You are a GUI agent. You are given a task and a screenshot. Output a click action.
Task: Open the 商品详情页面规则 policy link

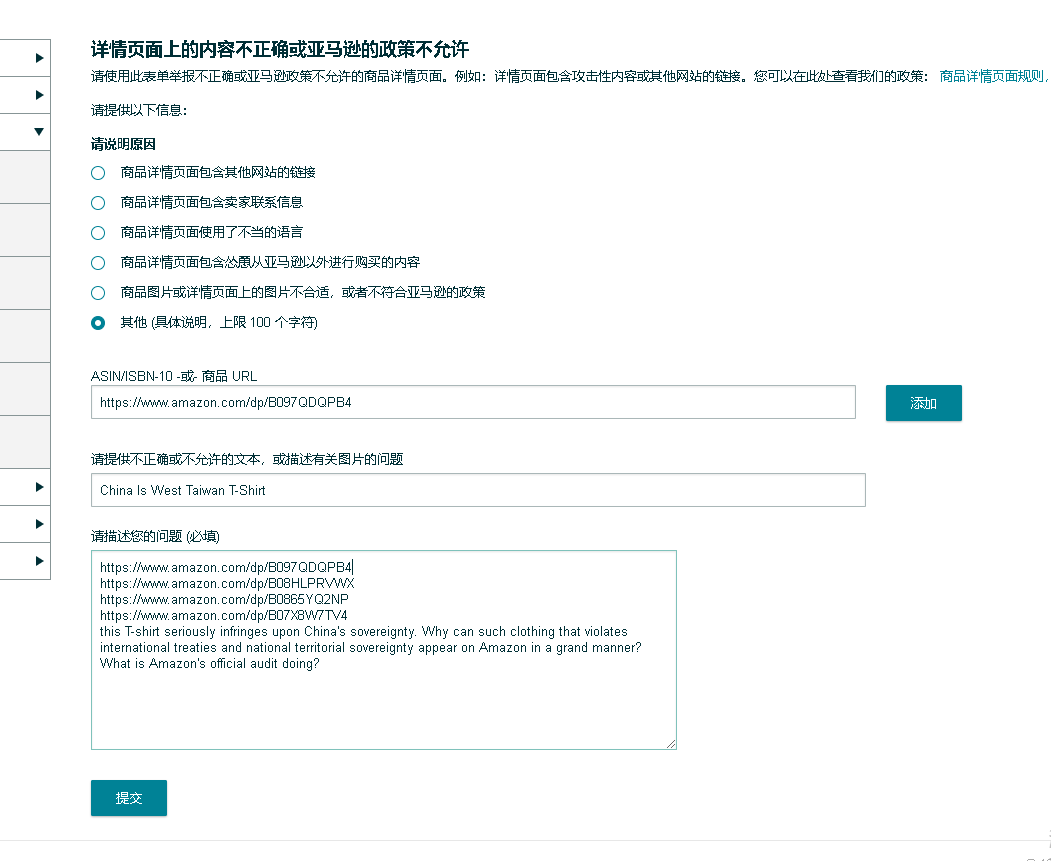point(995,76)
